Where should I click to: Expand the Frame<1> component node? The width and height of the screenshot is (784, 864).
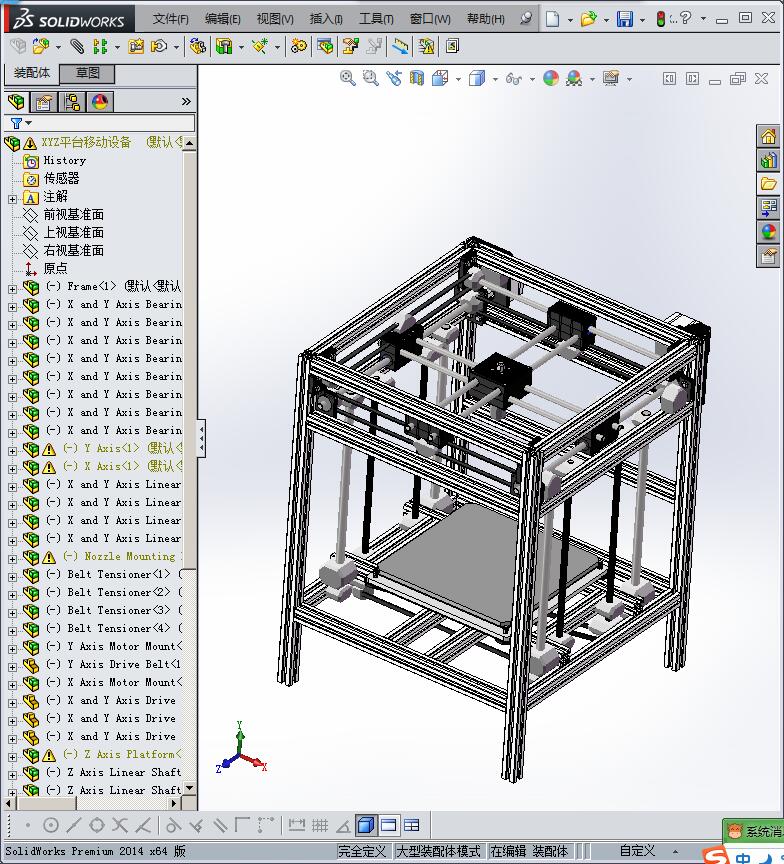pyautogui.click(x=12, y=289)
